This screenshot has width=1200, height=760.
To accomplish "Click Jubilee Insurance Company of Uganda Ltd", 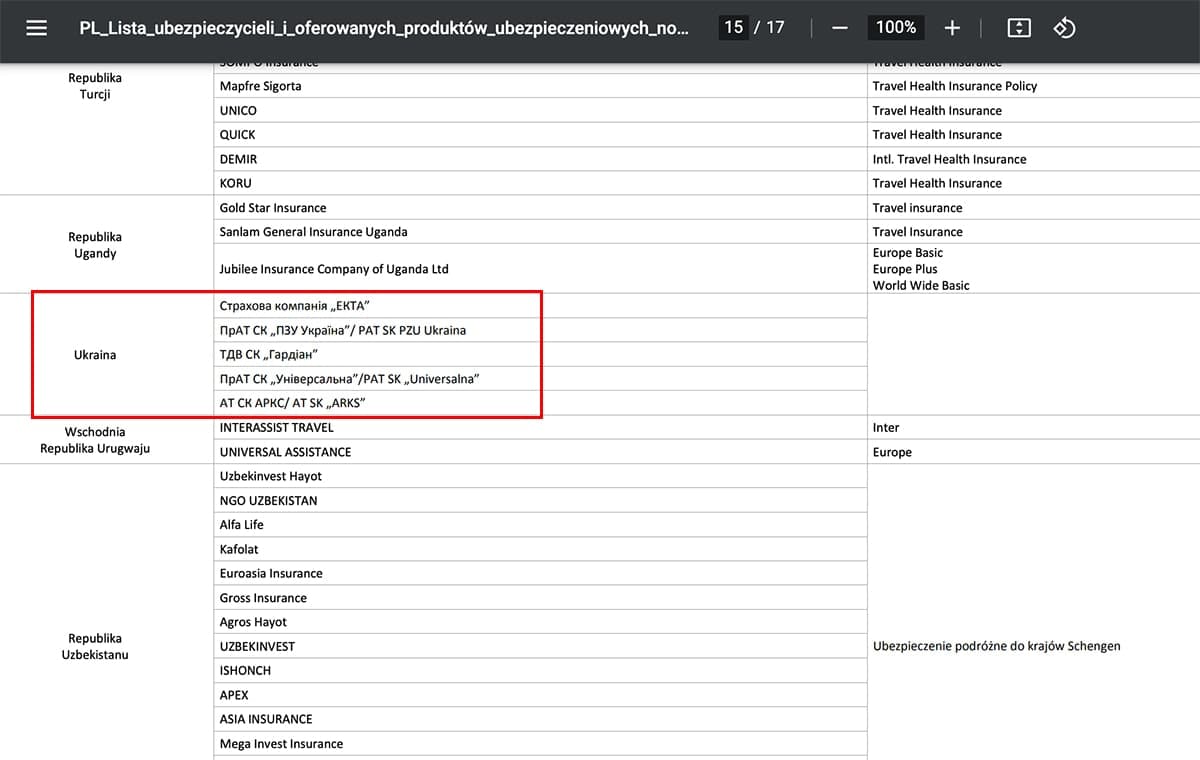I will (334, 269).
